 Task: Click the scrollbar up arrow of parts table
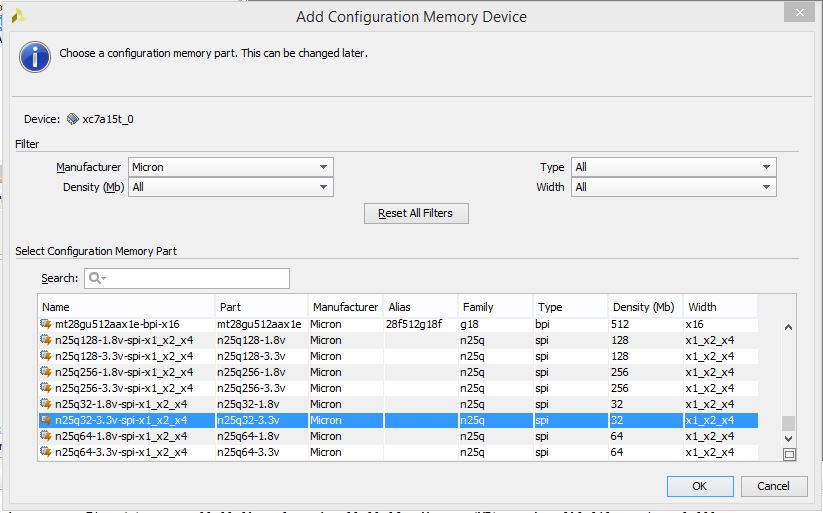pos(788,327)
